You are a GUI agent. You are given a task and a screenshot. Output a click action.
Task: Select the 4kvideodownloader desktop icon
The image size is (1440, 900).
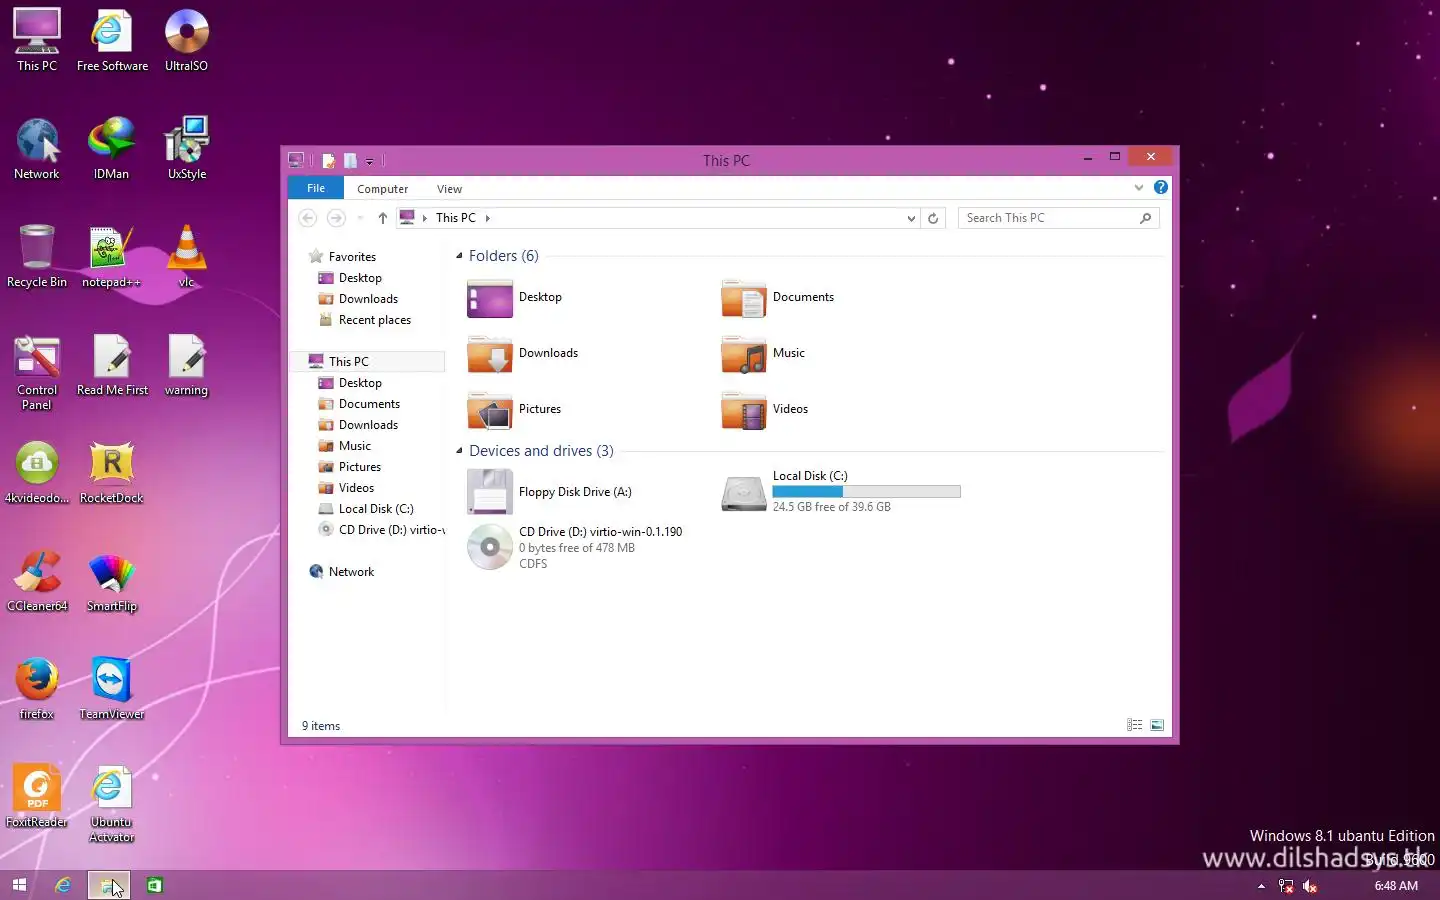coord(37,472)
